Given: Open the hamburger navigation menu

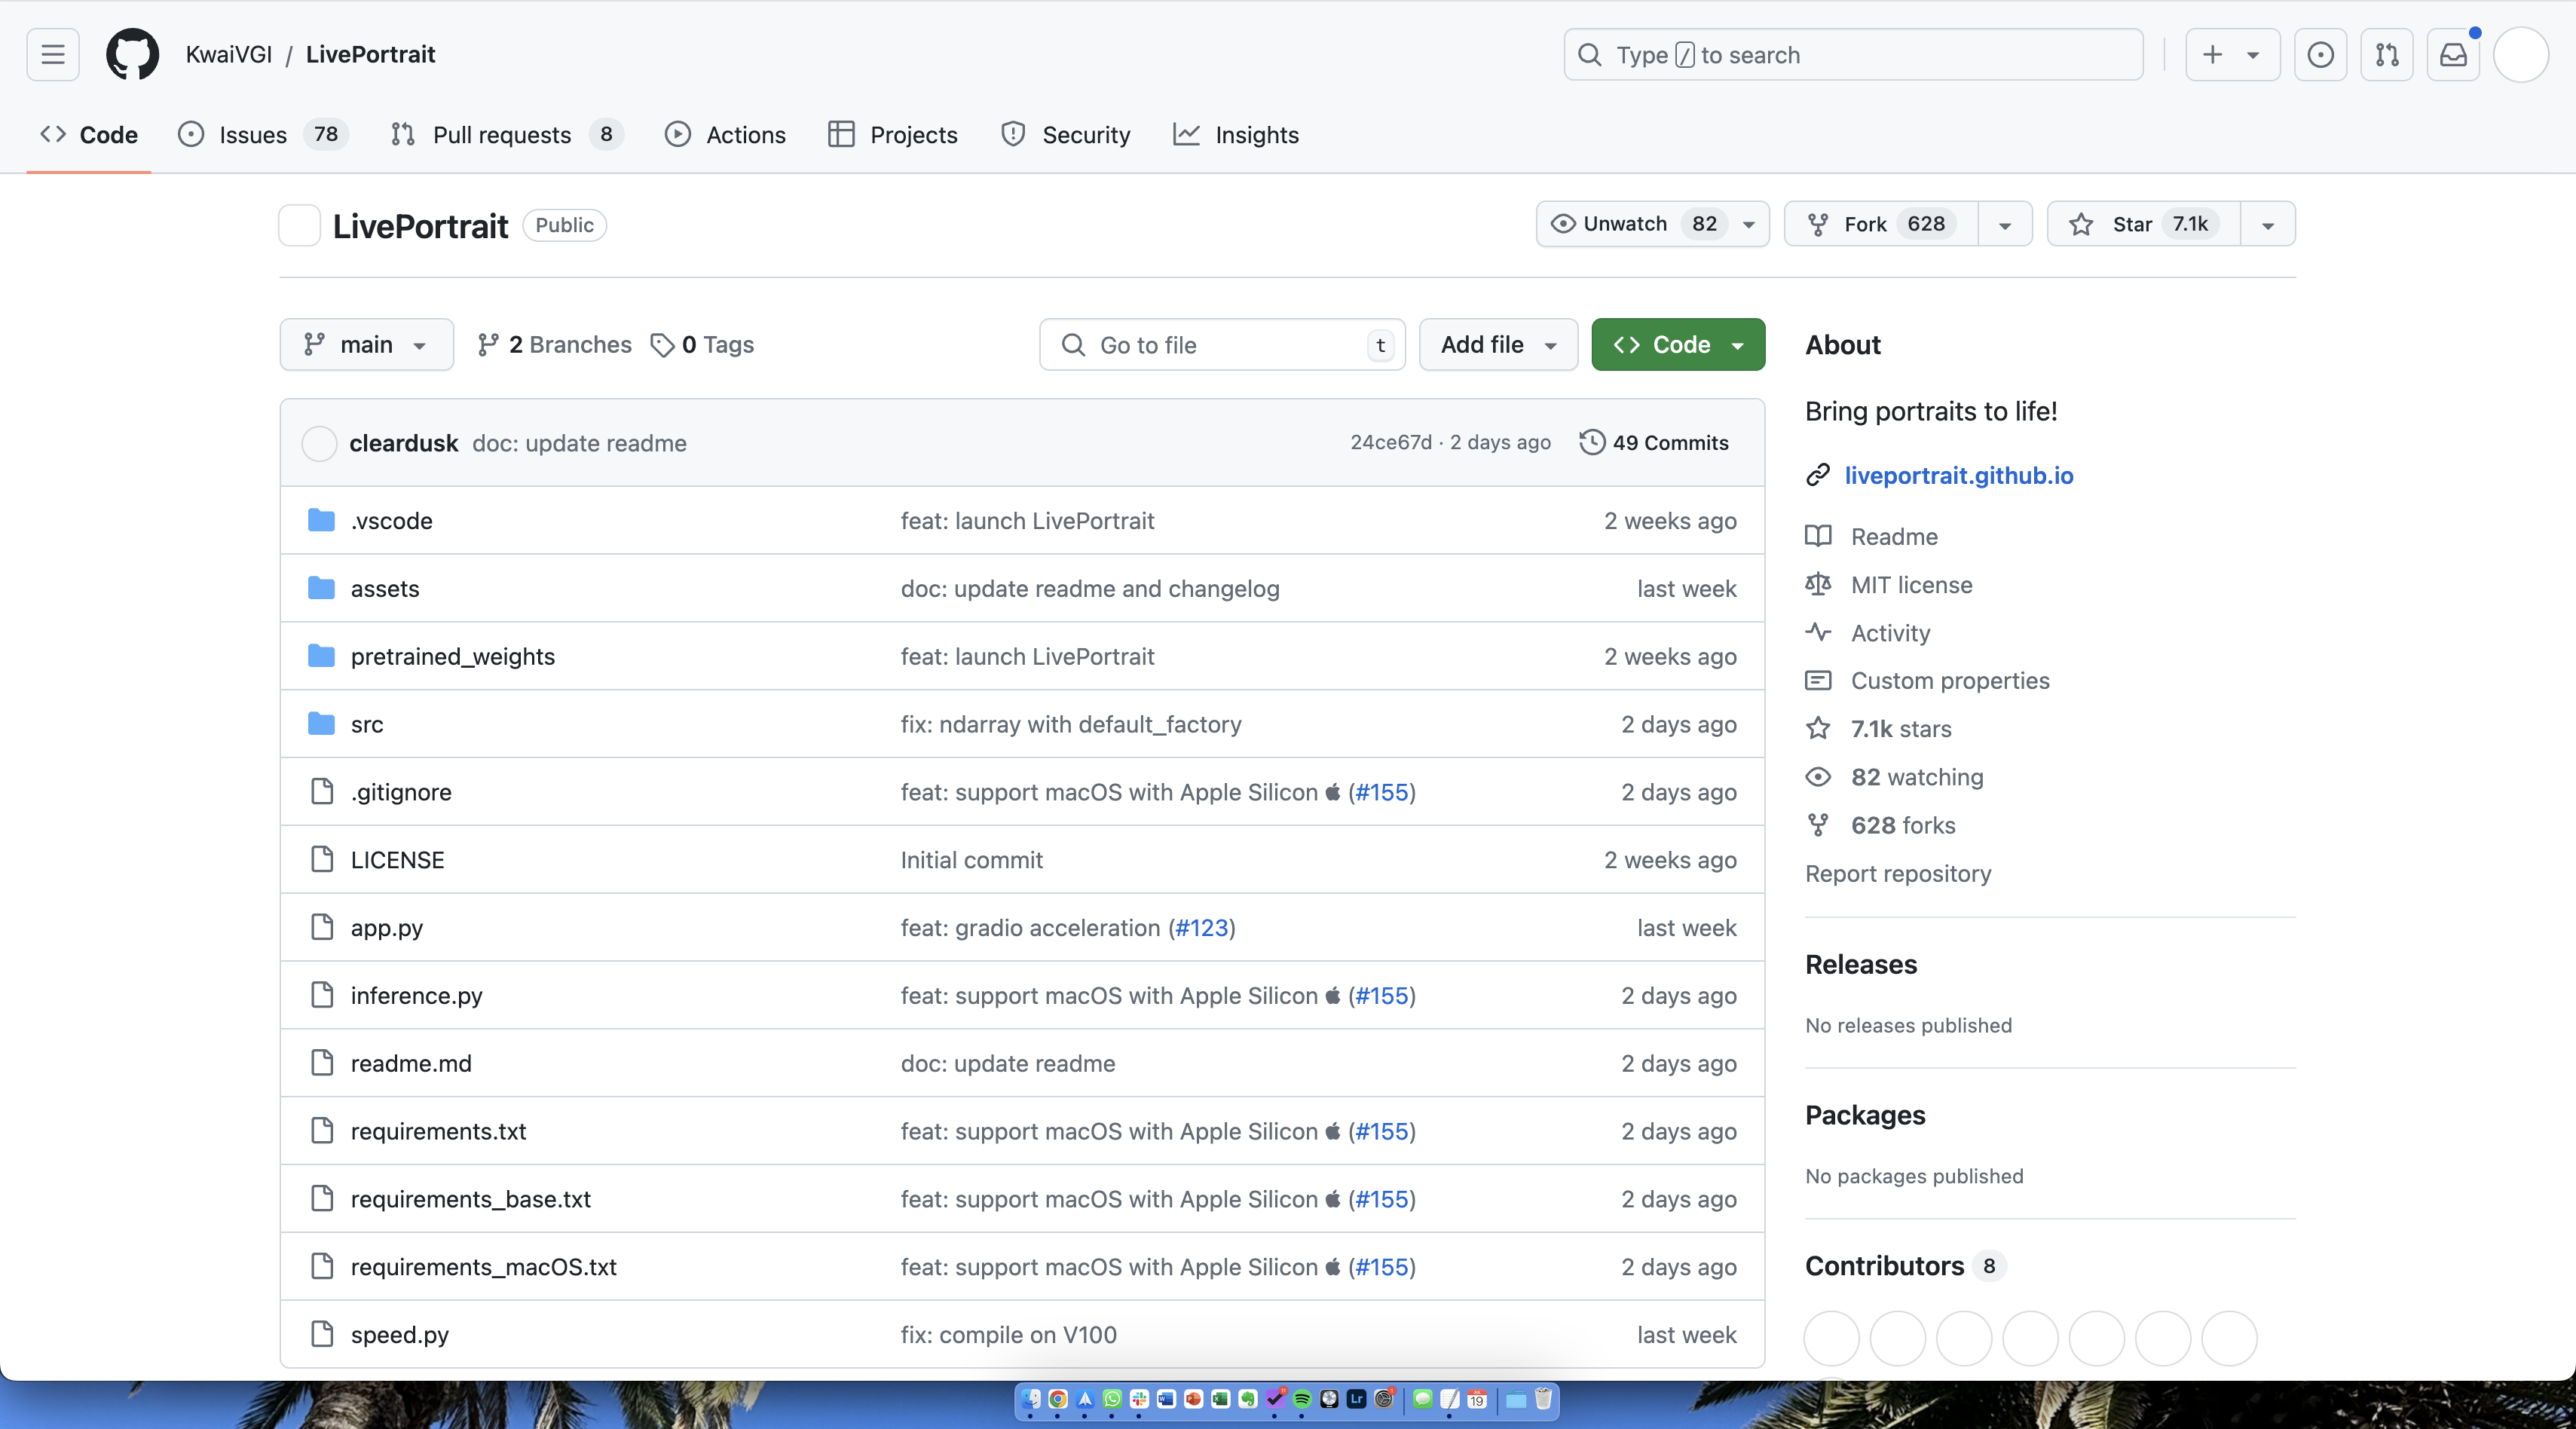Looking at the screenshot, I should (53, 54).
